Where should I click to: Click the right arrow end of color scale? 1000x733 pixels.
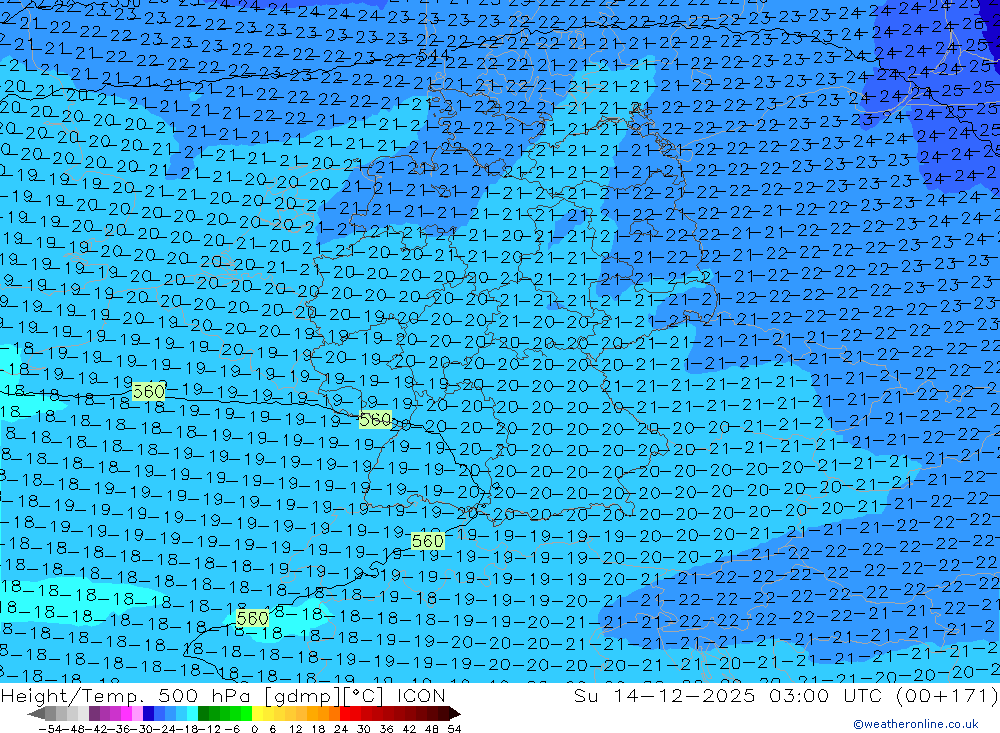tap(455, 713)
